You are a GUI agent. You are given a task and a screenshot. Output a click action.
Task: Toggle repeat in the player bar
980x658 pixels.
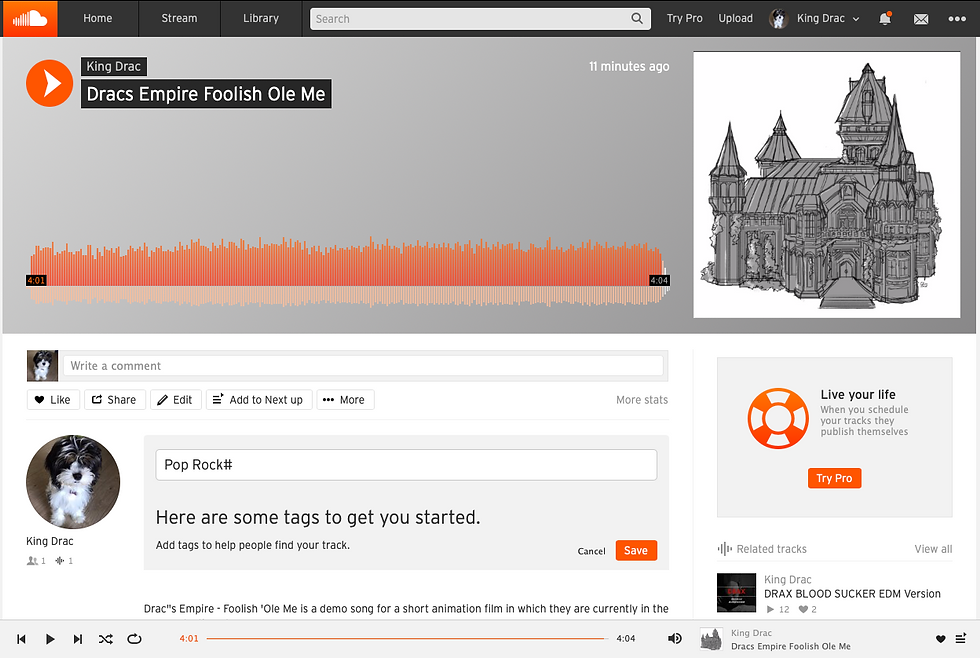(x=134, y=639)
